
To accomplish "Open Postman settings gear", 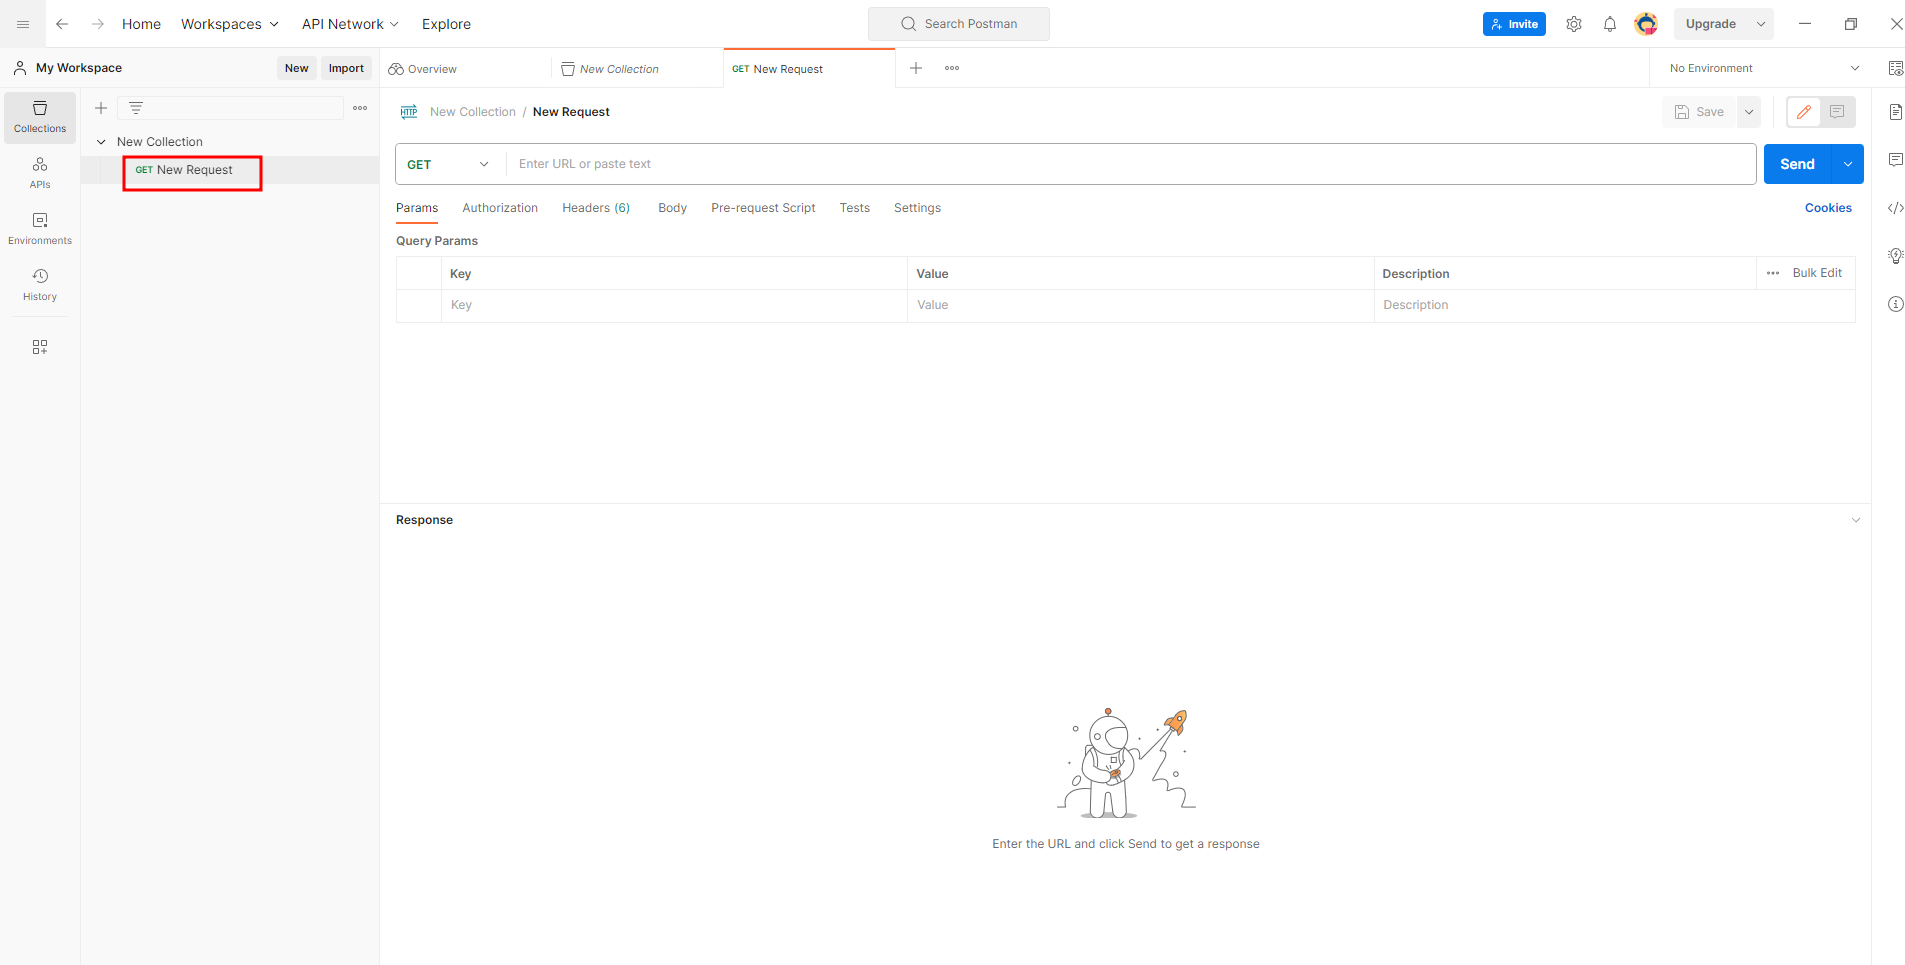I will [x=1574, y=24].
